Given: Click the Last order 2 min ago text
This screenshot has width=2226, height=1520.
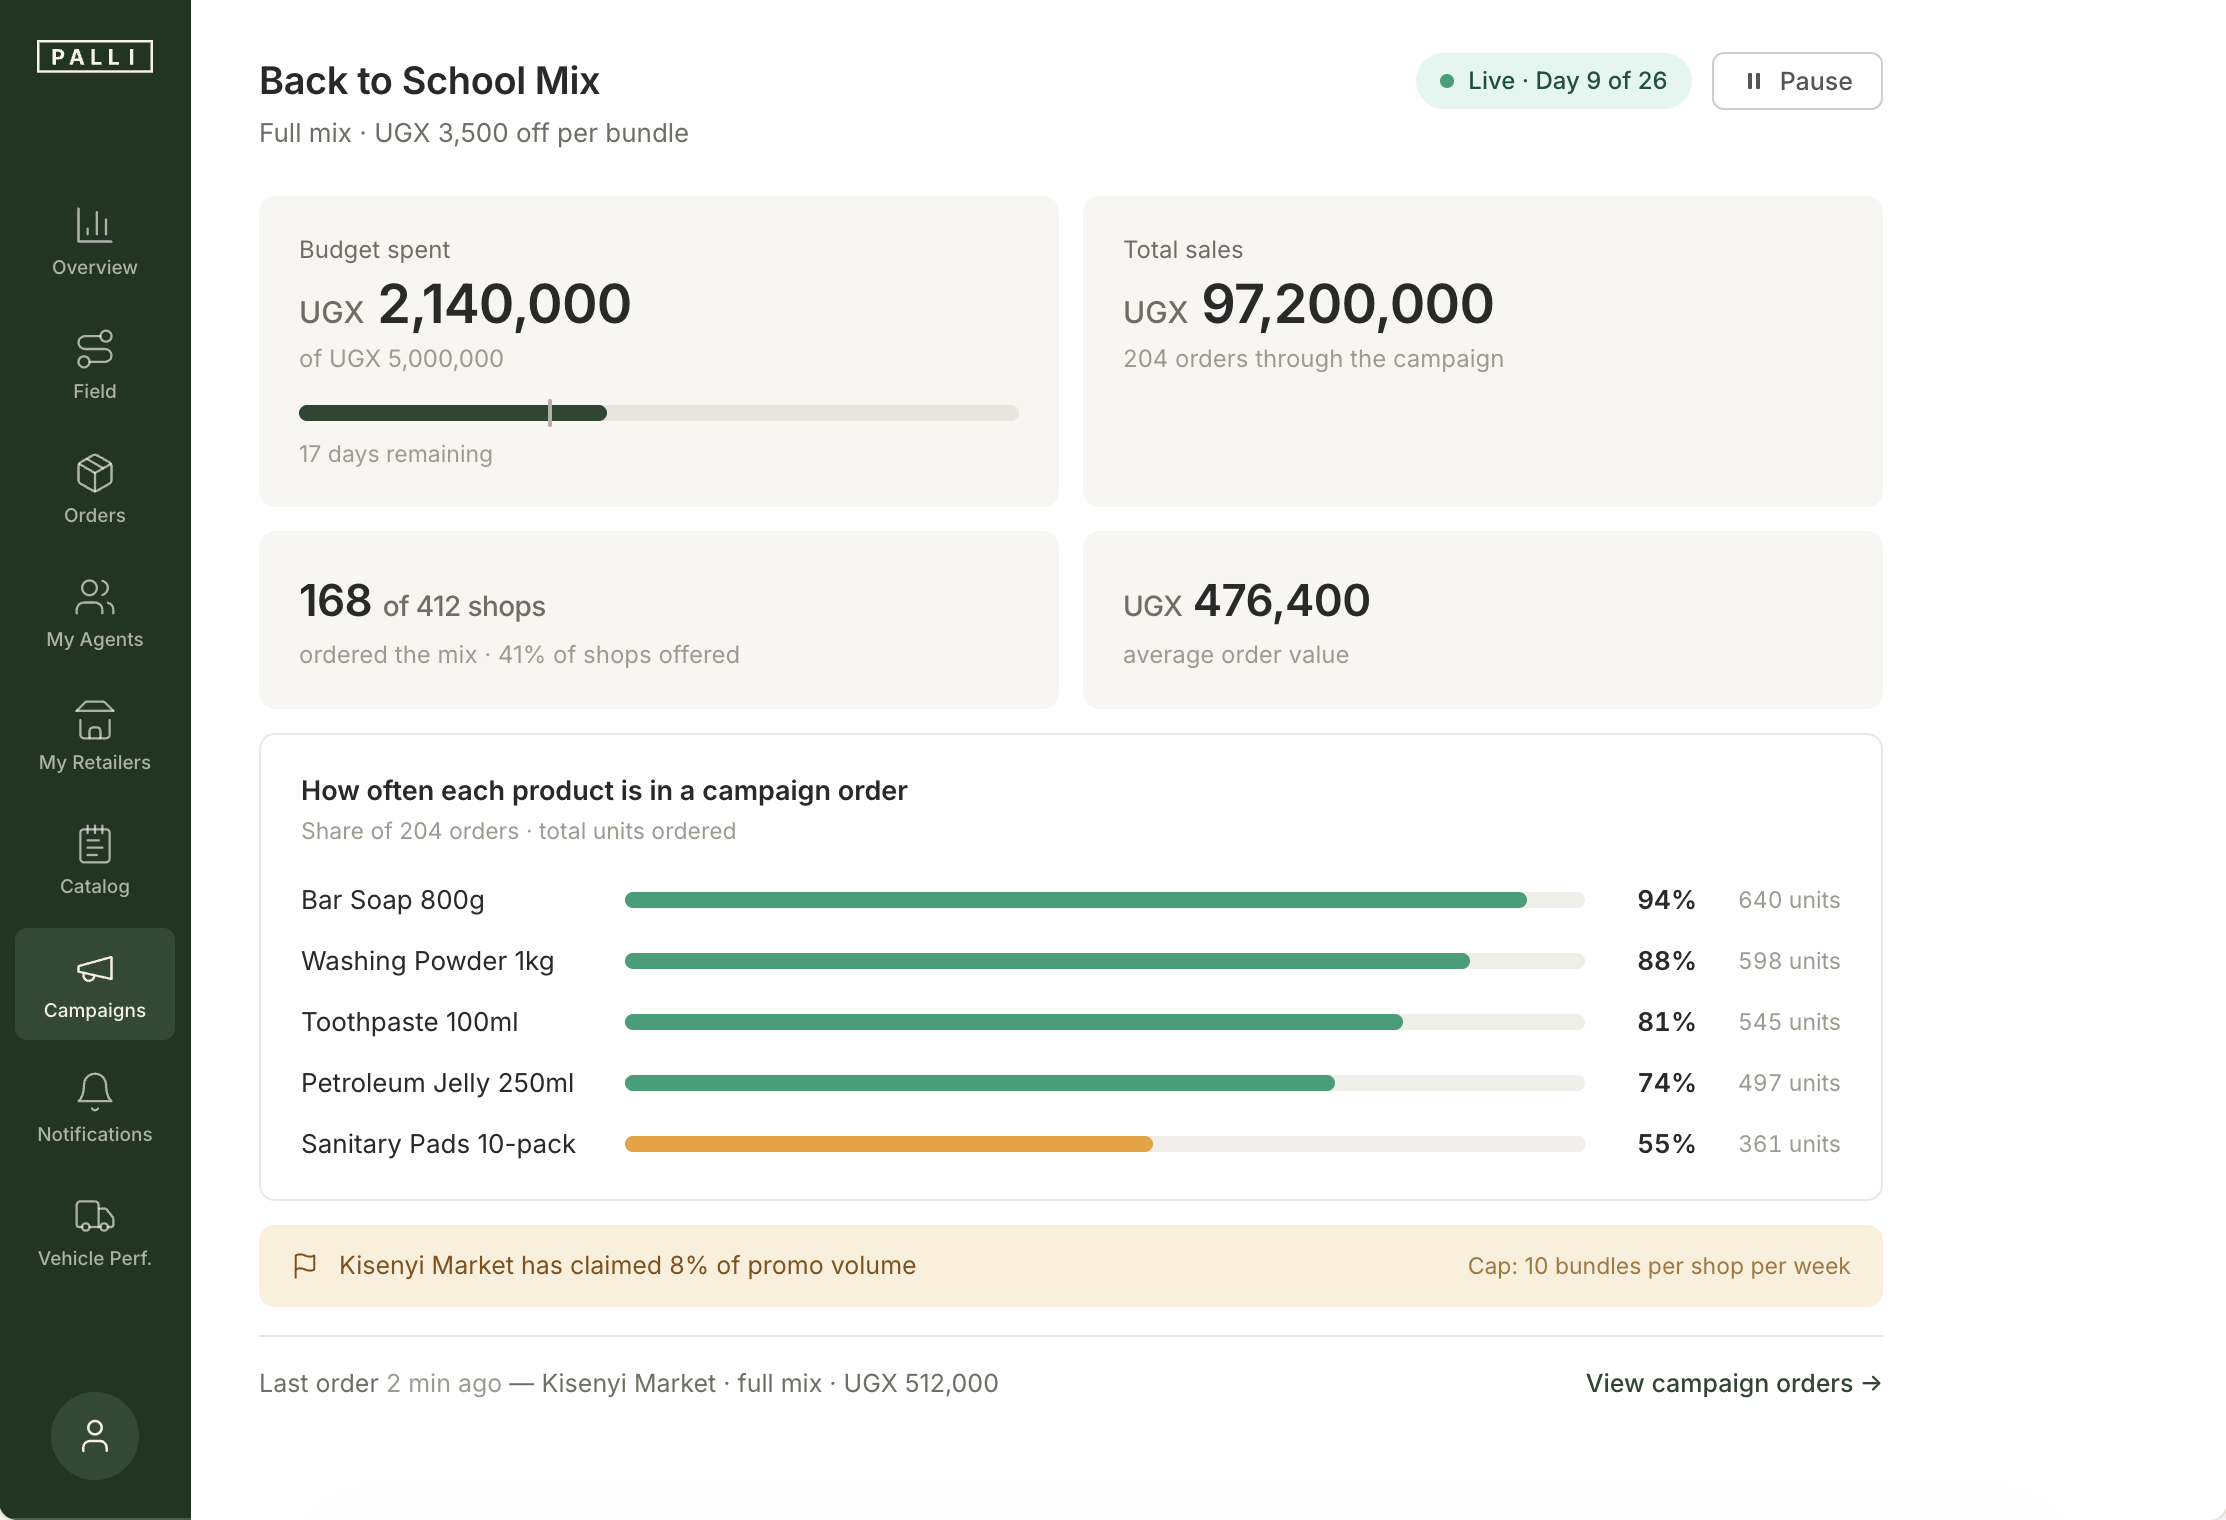Looking at the screenshot, I should click(380, 1383).
